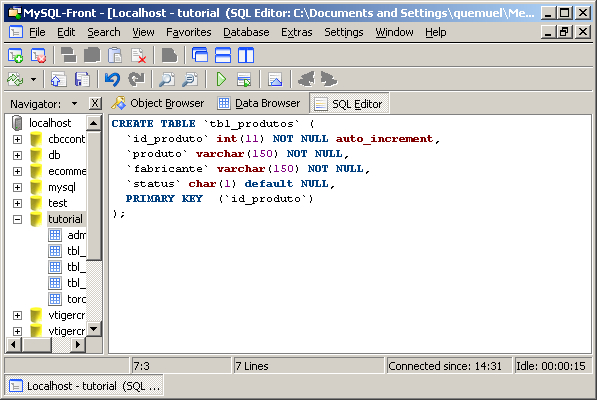Click the Find magnifier icon
This screenshot has height=400, width=597.
tap(167, 80)
